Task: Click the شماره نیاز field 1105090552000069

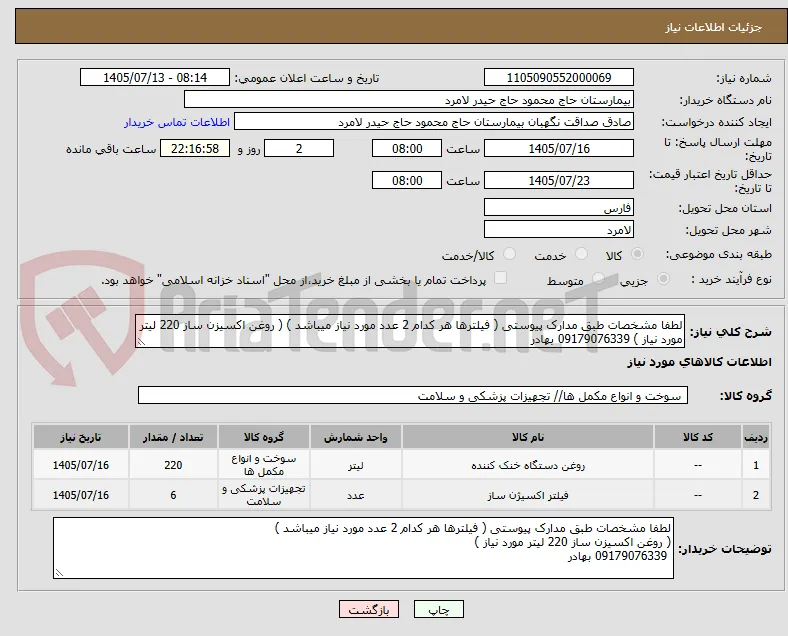Action: (x=558, y=77)
